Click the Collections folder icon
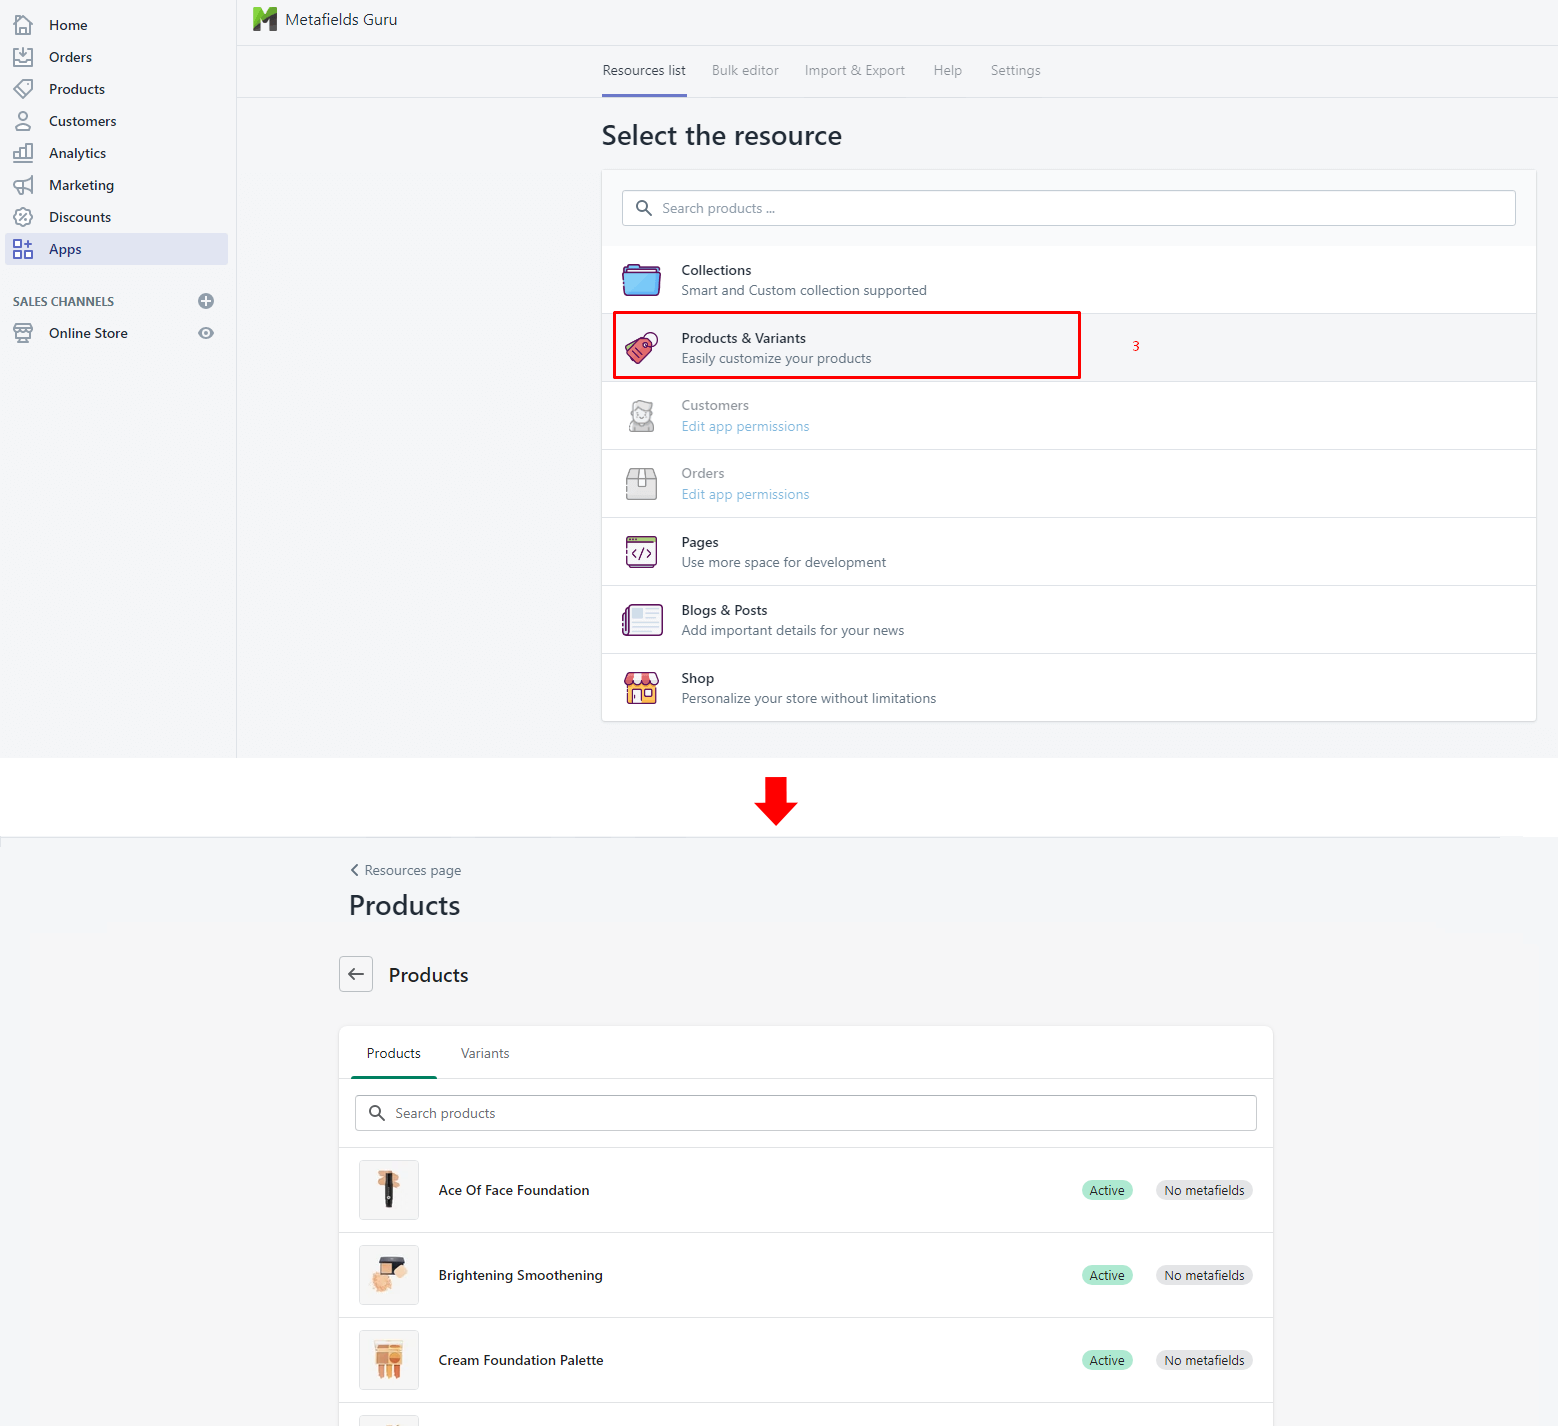Screen dimensions: 1558x1426 642,280
